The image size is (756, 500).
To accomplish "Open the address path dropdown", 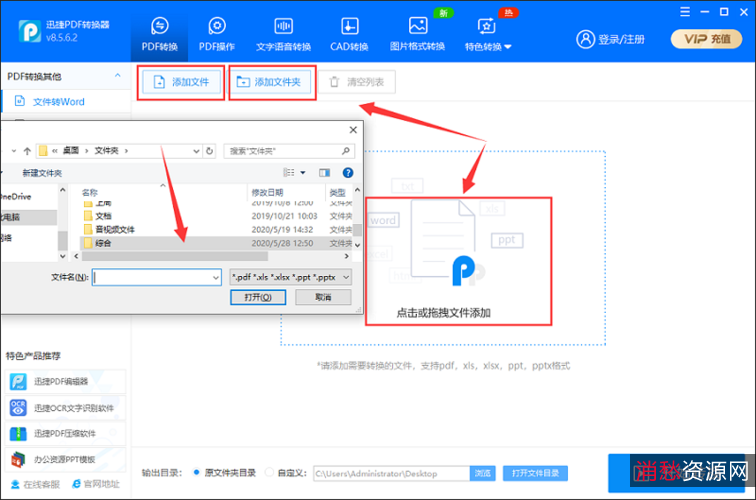I will [196, 151].
